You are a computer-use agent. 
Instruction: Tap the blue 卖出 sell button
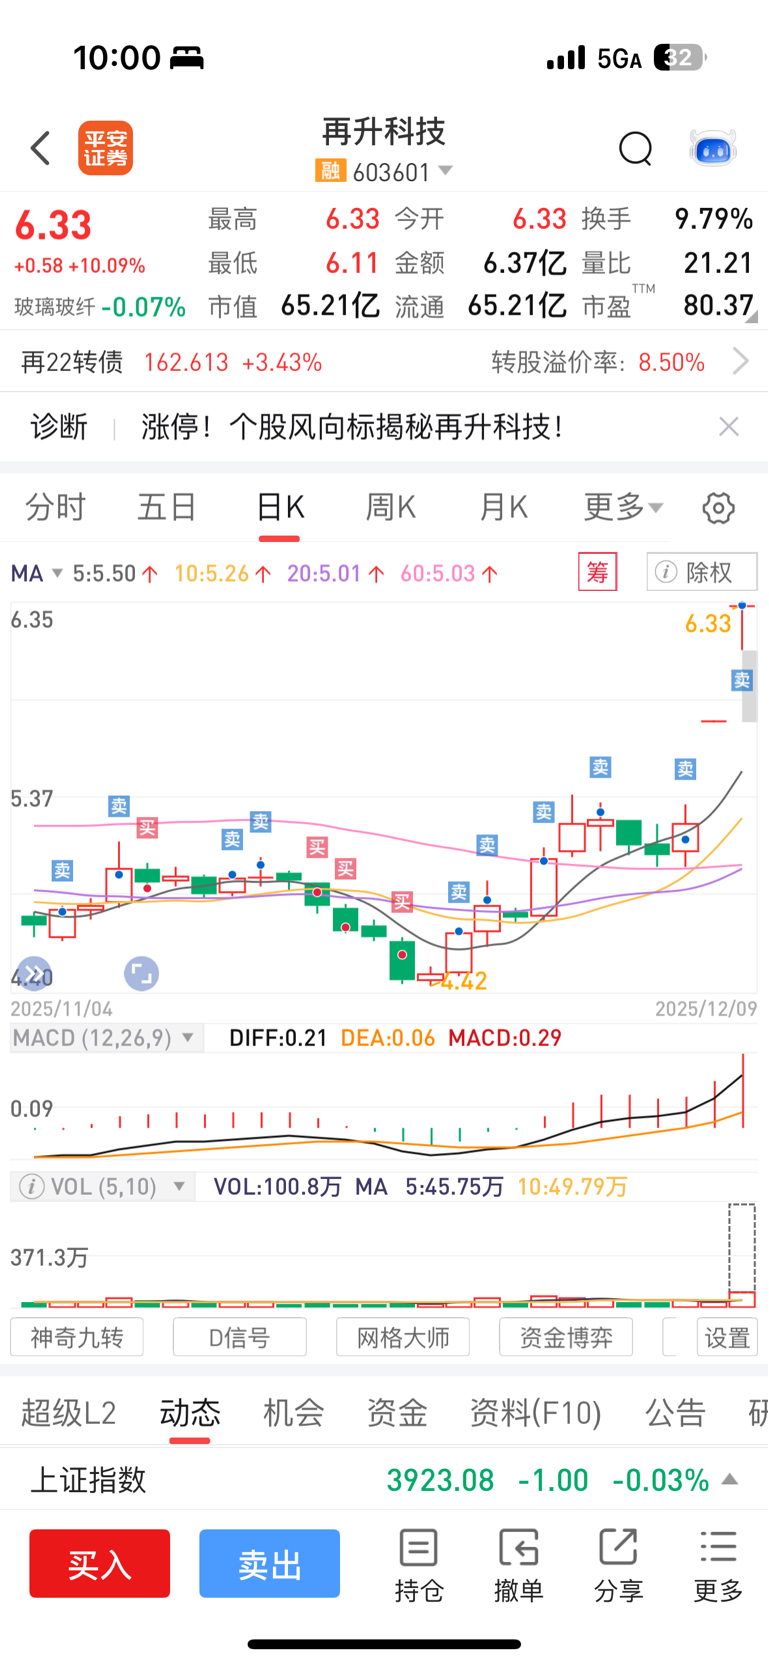pos(269,1563)
